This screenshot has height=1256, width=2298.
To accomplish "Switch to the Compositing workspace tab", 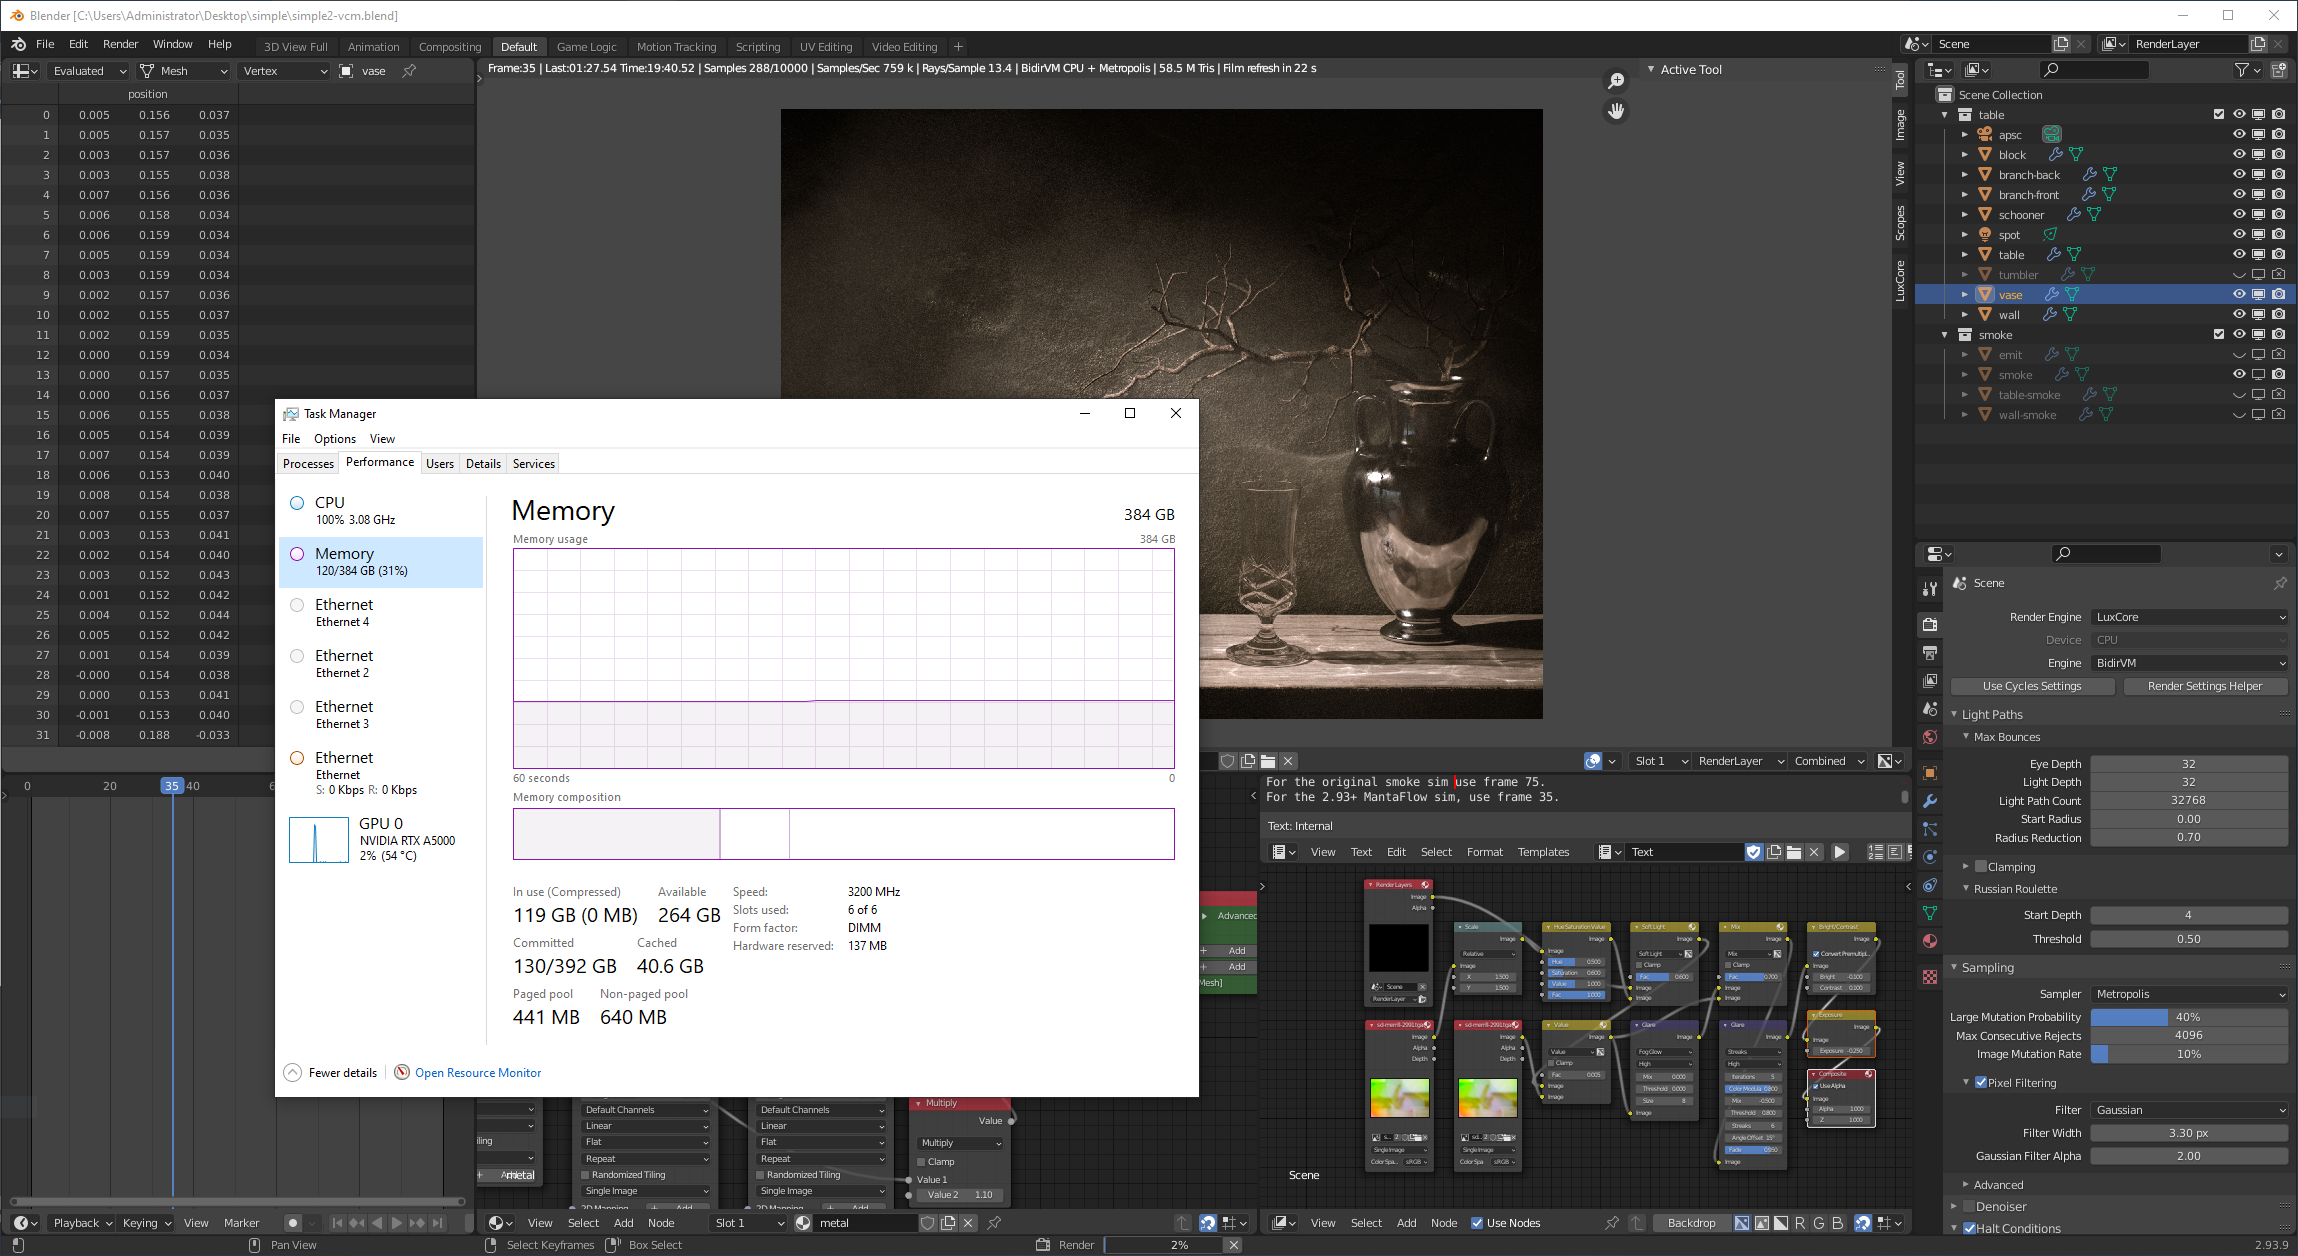I will (449, 47).
